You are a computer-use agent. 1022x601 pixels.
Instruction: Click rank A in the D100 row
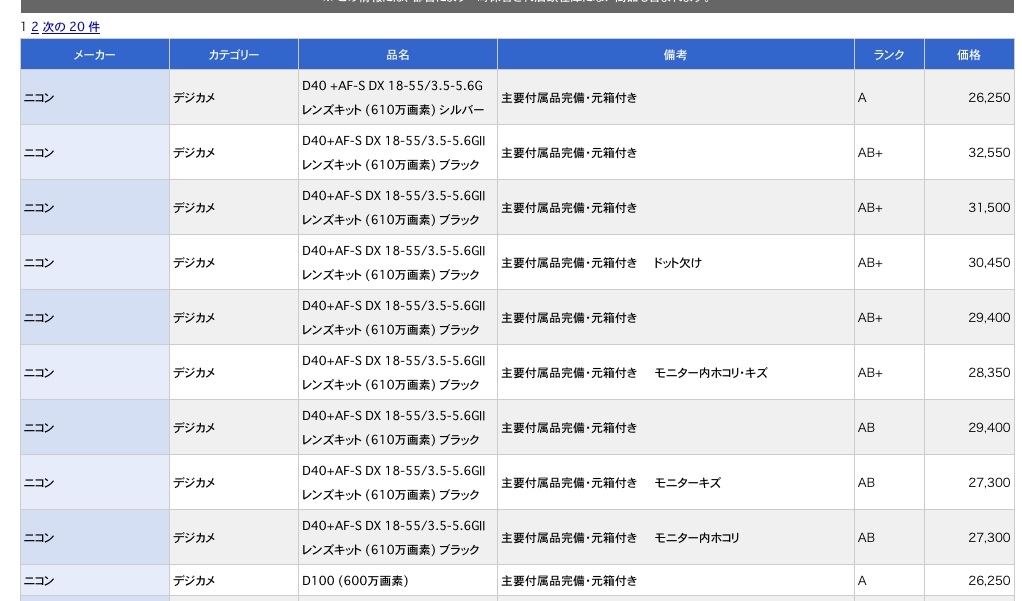pos(862,581)
